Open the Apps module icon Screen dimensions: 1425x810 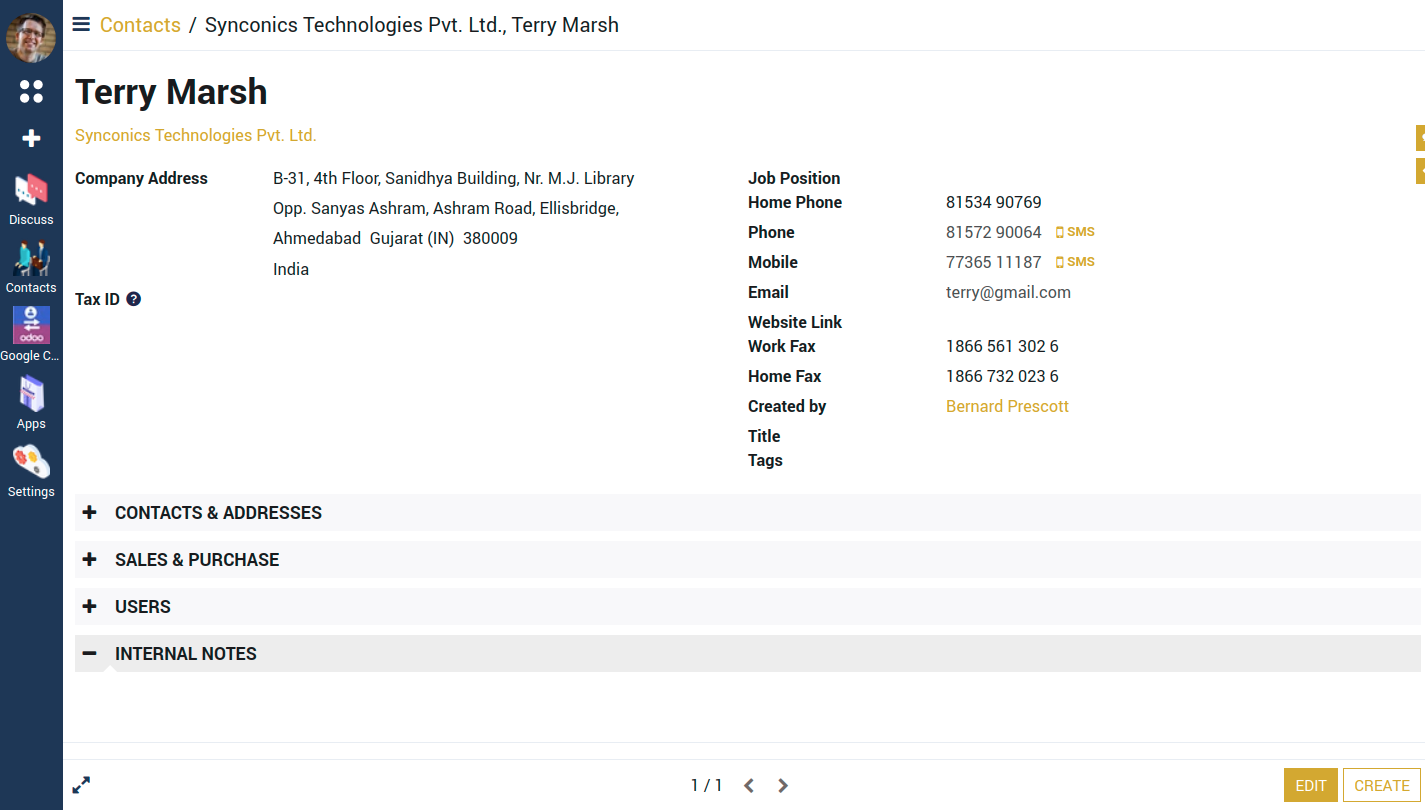[x=31, y=395]
